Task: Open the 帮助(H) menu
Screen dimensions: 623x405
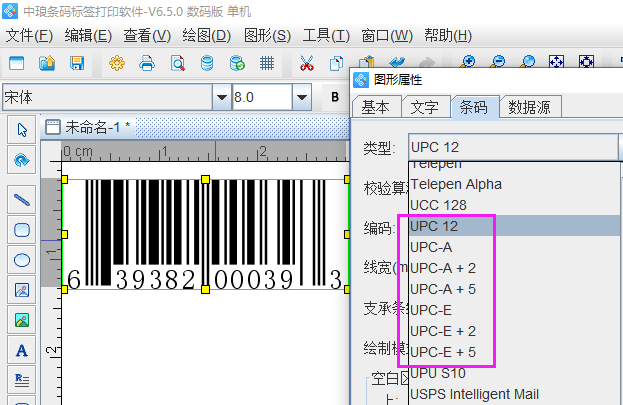Action: (x=448, y=36)
